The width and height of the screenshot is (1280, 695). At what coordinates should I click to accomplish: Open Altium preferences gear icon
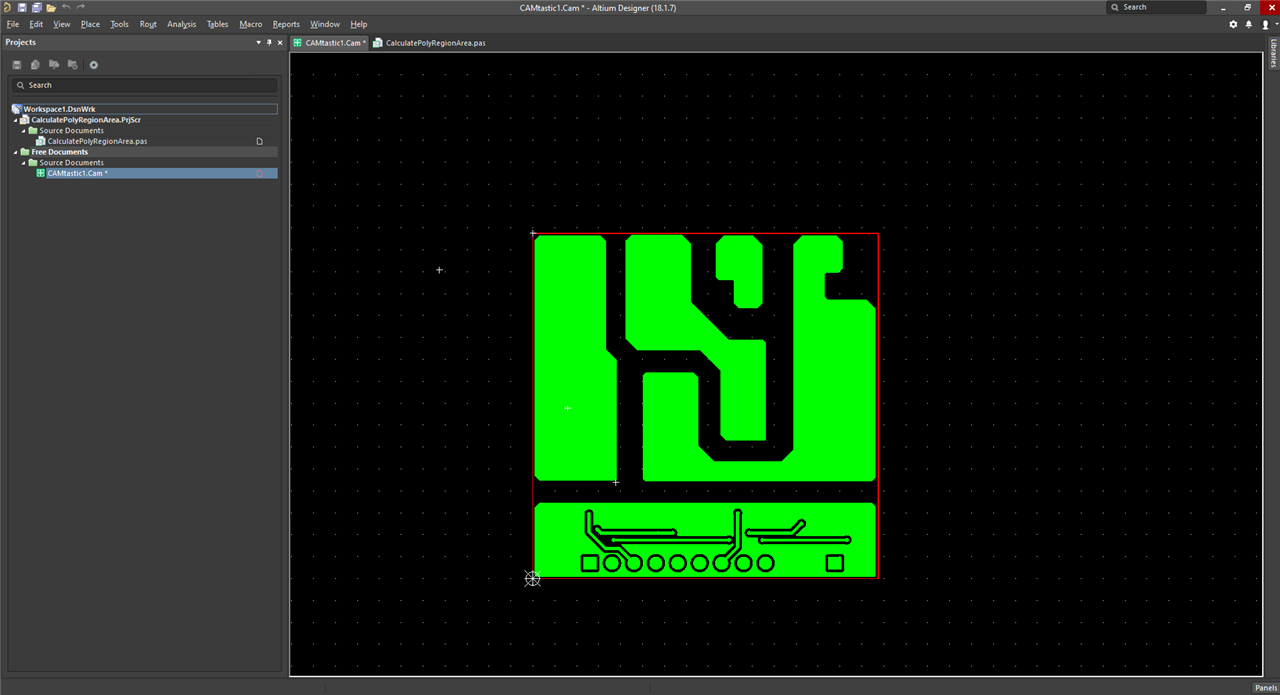1233,24
